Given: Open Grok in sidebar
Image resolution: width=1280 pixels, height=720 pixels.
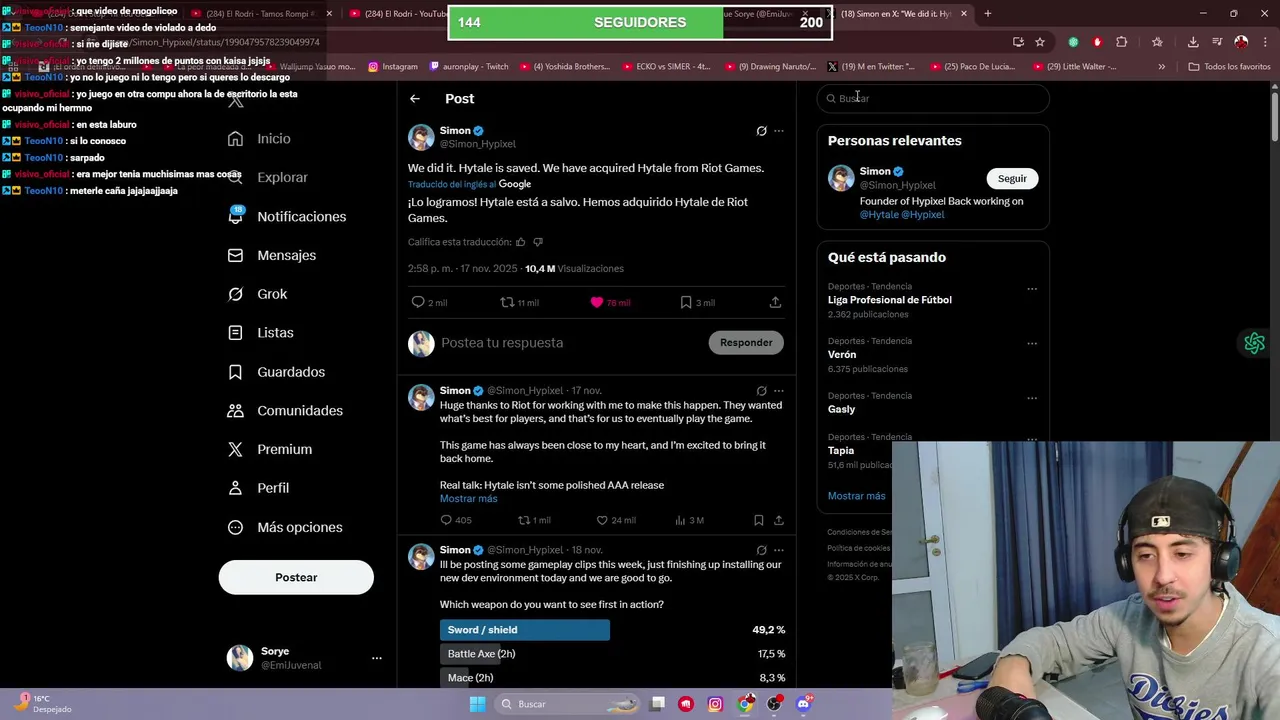Looking at the screenshot, I should click(x=257, y=294).
